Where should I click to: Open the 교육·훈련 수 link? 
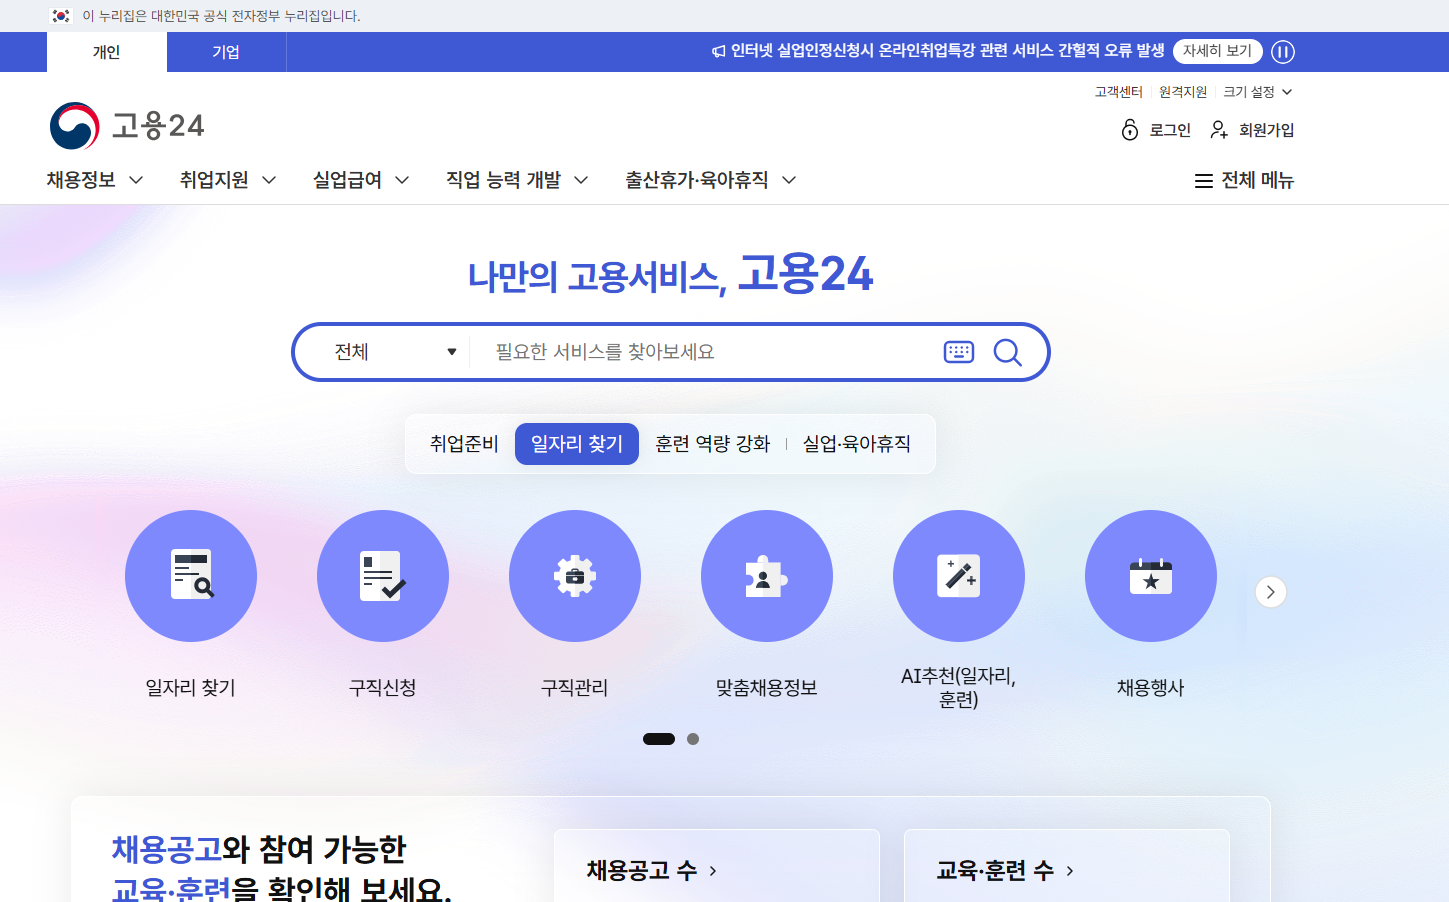click(1005, 871)
